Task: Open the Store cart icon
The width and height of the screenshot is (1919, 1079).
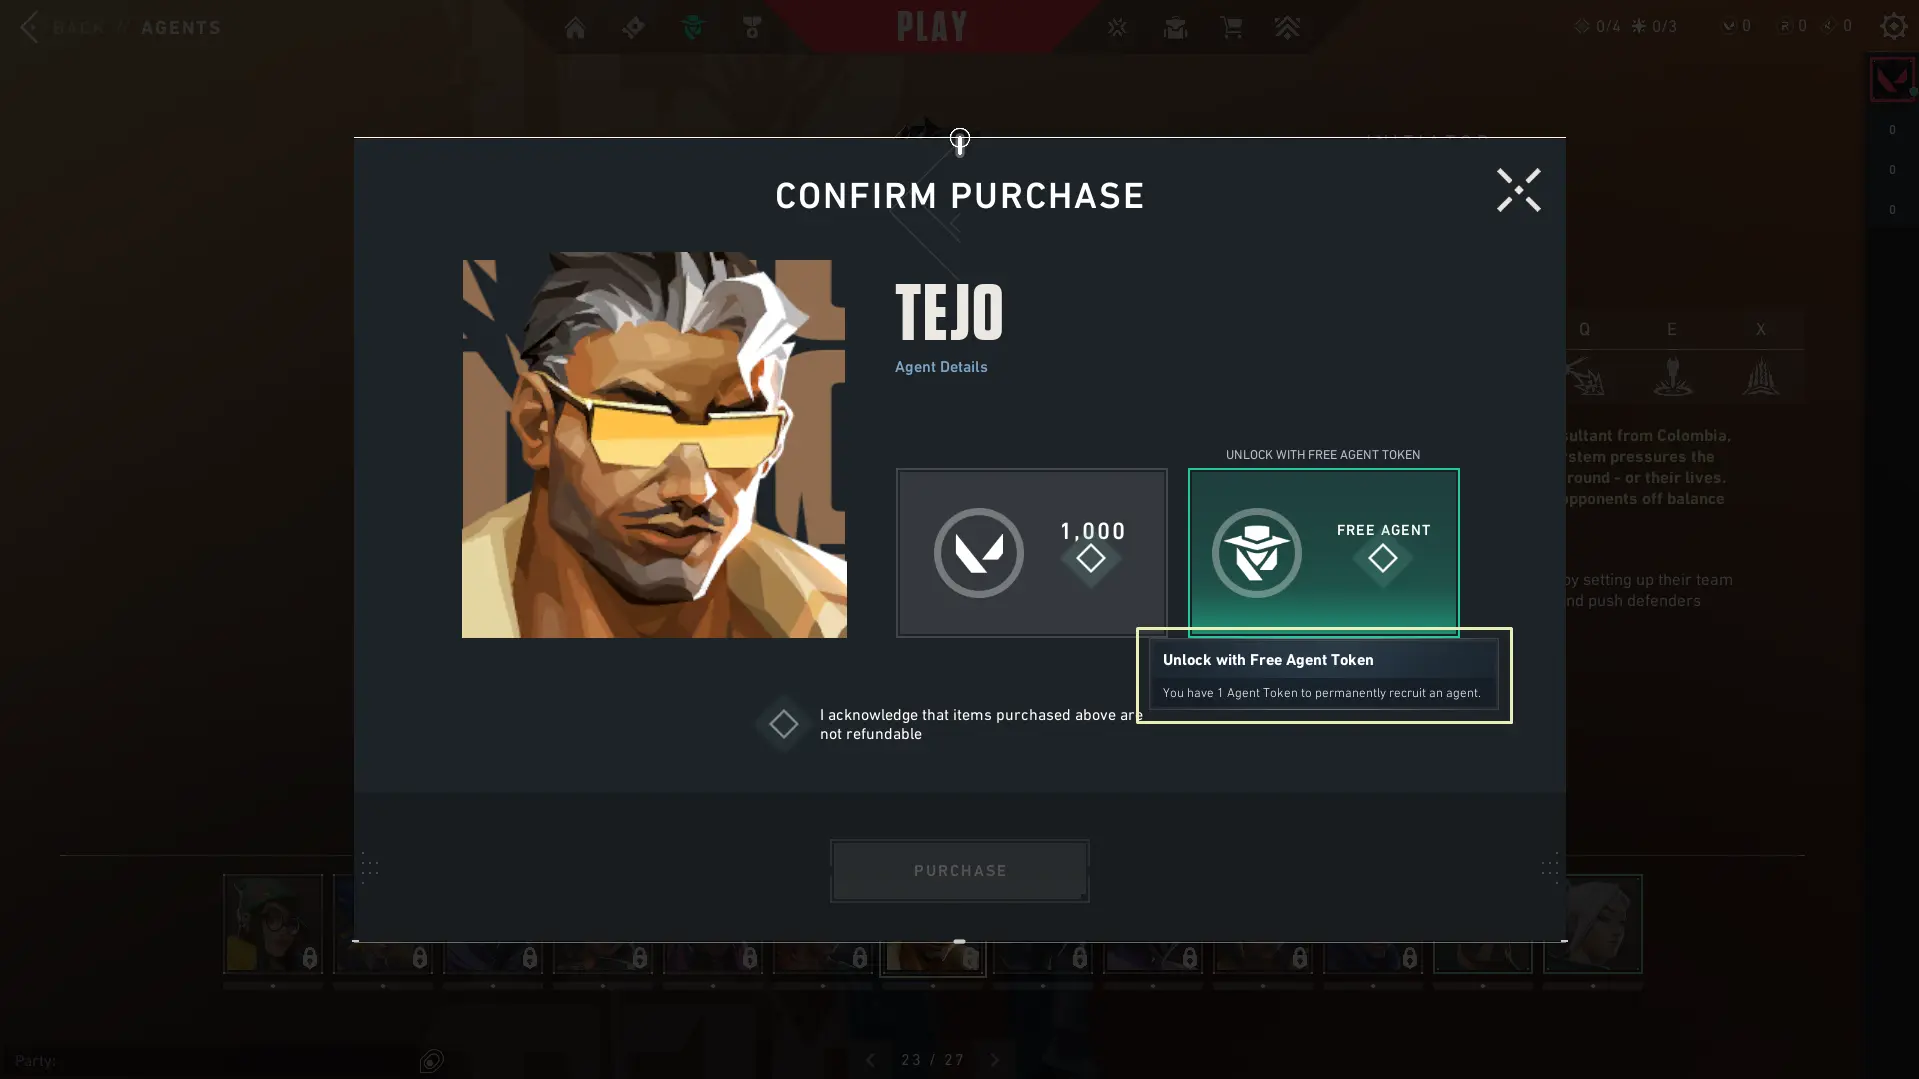Action: coord(1231,27)
